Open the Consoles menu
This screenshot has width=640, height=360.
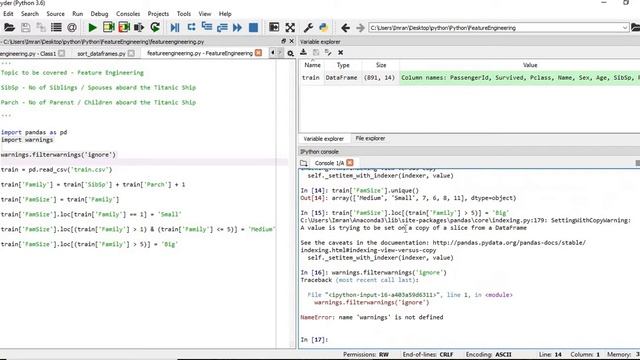coord(128,14)
